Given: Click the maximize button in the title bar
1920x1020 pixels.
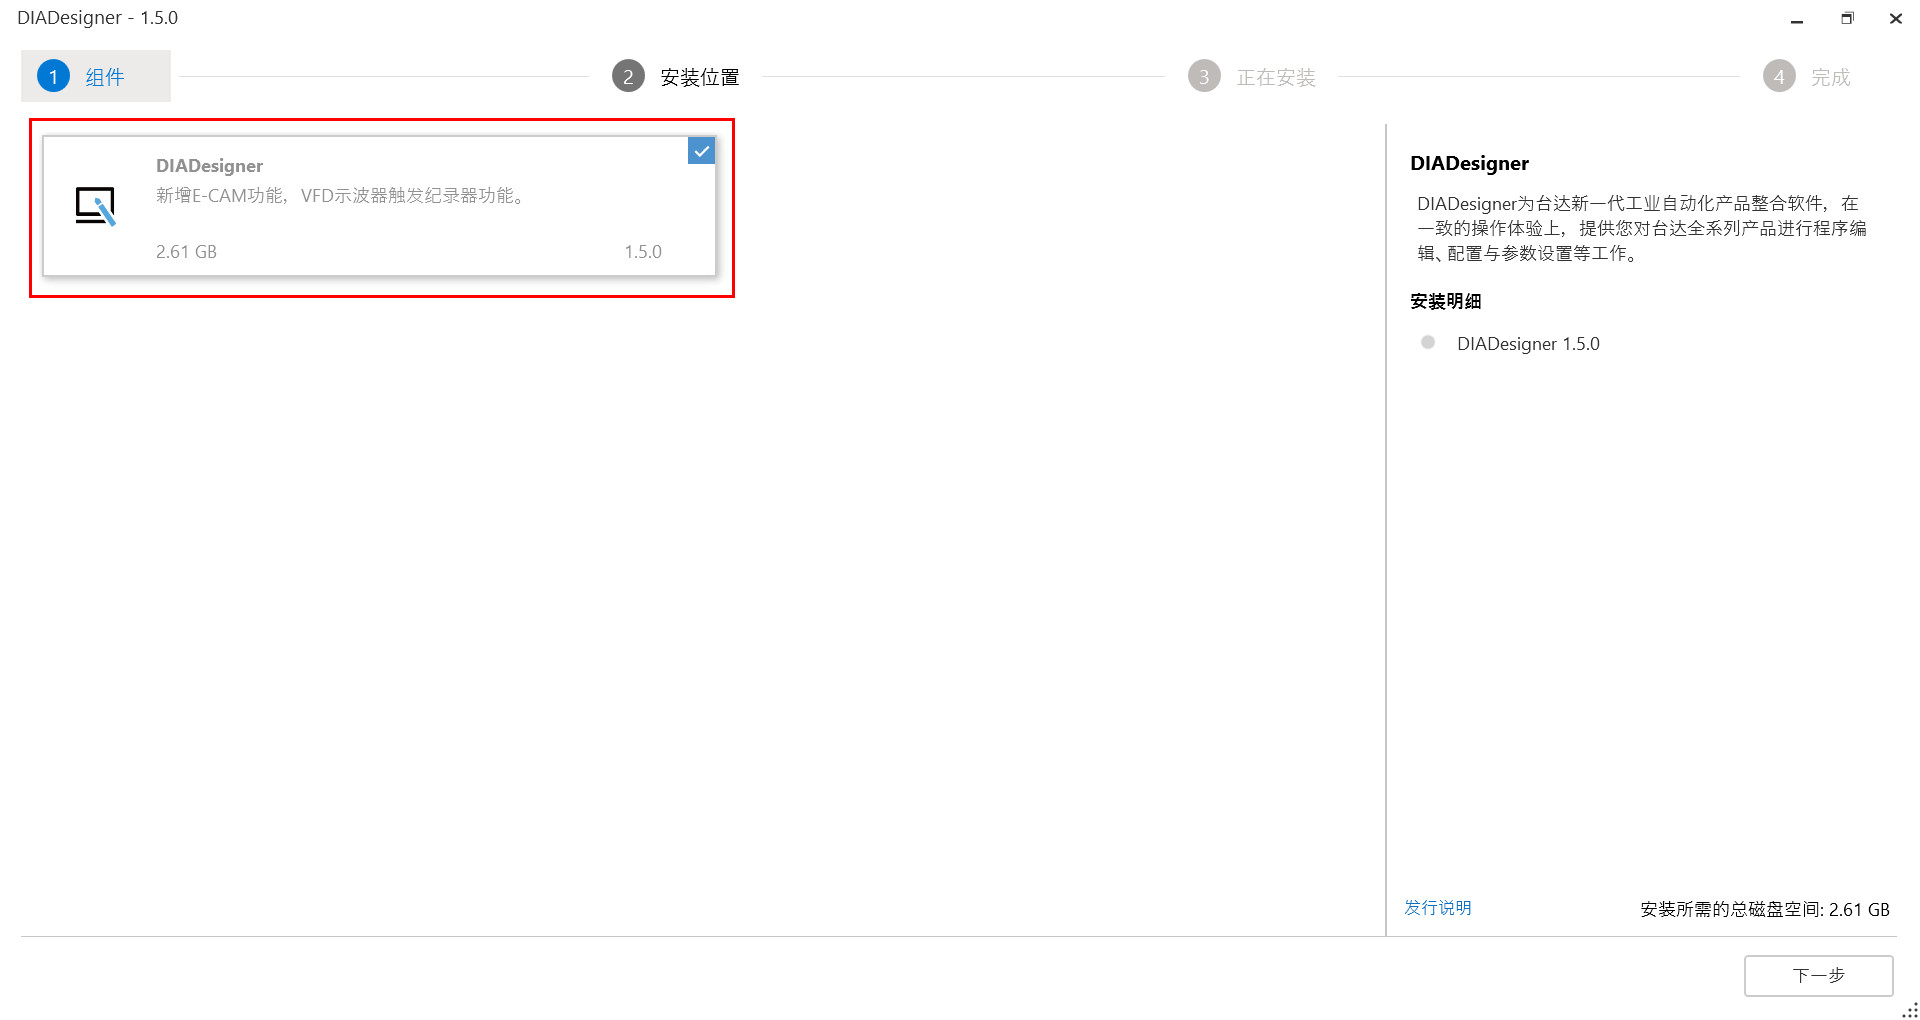Looking at the screenshot, I should [x=1846, y=18].
